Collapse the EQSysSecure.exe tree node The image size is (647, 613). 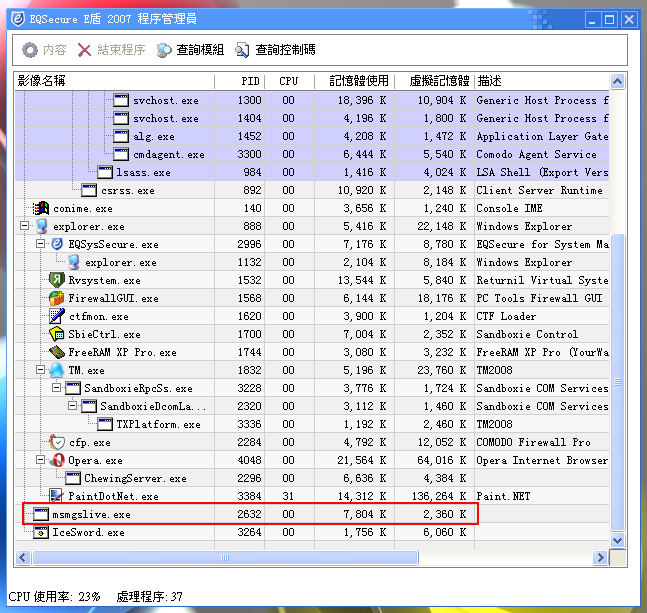click(x=40, y=244)
